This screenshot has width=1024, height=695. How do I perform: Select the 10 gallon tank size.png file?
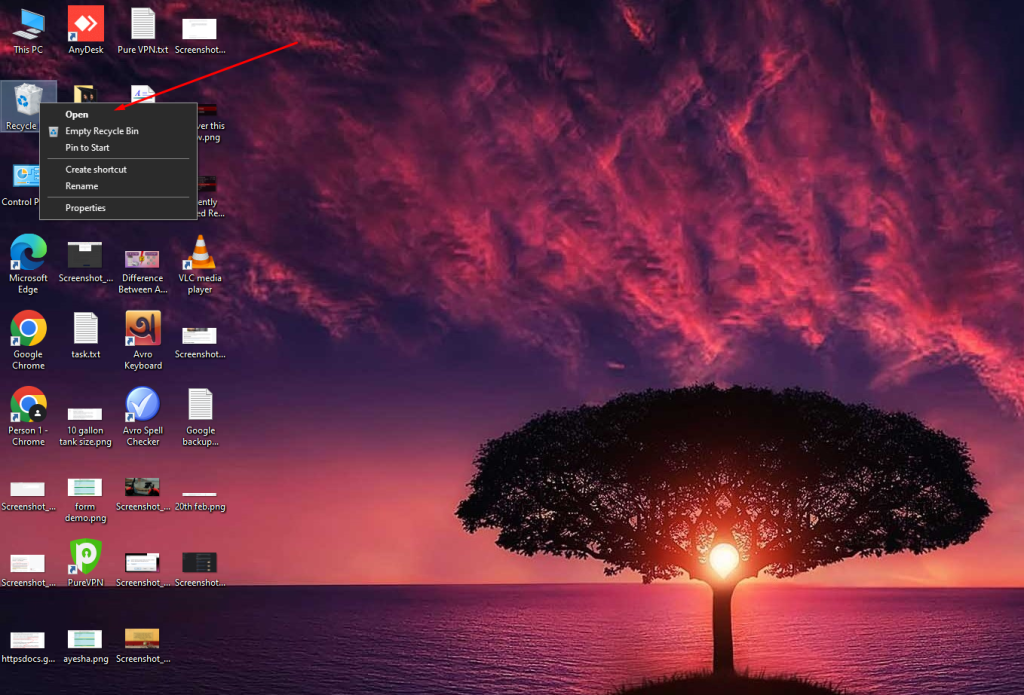tap(85, 415)
